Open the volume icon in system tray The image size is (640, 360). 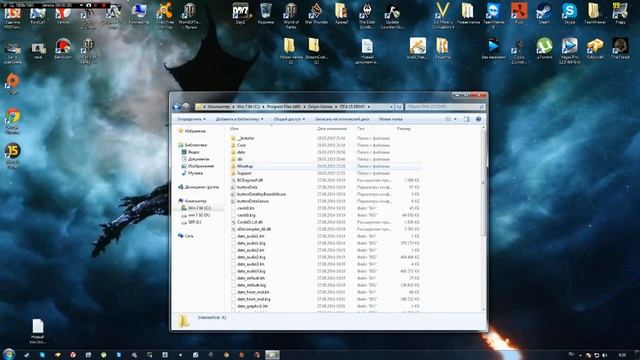click(604, 355)
